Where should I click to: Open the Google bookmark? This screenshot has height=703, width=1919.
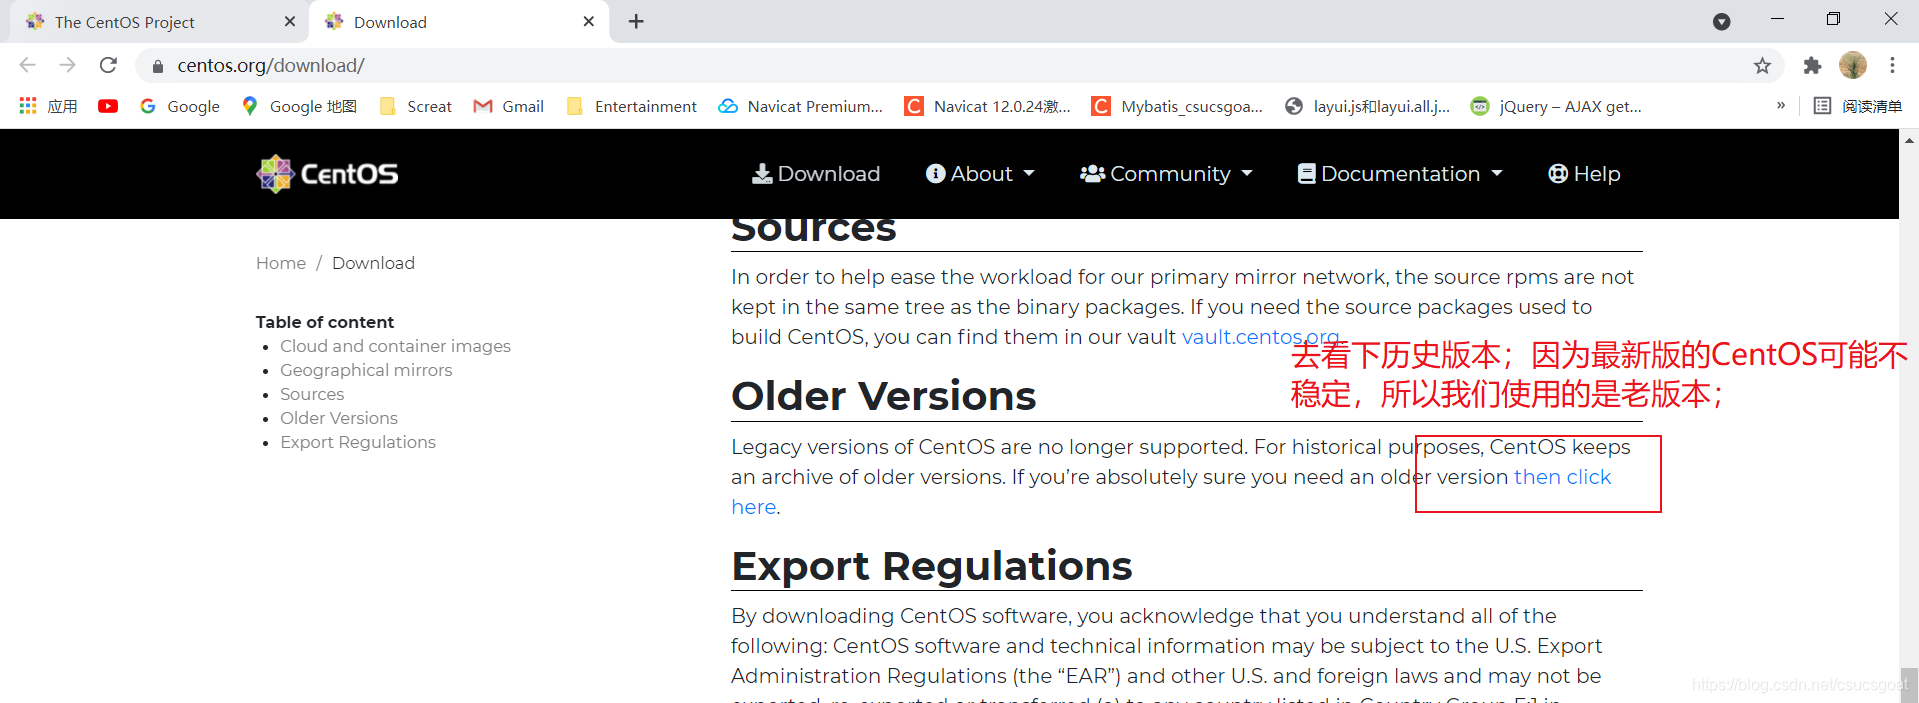pos(180,106)
